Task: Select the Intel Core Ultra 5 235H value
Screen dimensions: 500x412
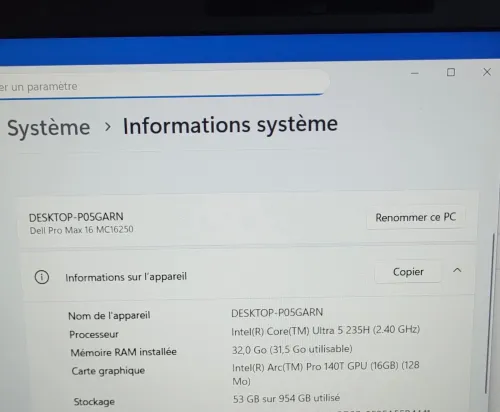Action: (x=326, y=330)
